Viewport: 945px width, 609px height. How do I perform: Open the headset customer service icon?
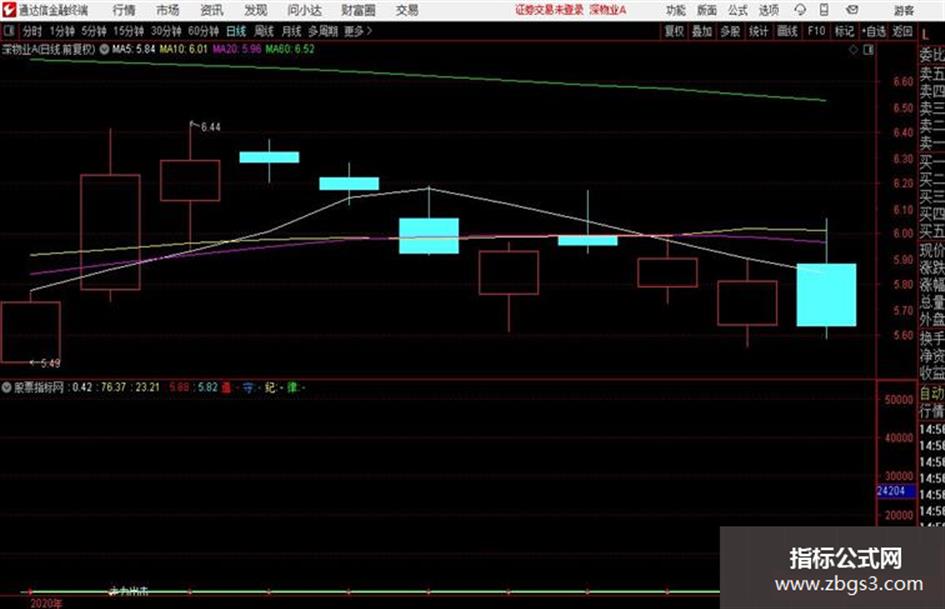click(800, 10)
